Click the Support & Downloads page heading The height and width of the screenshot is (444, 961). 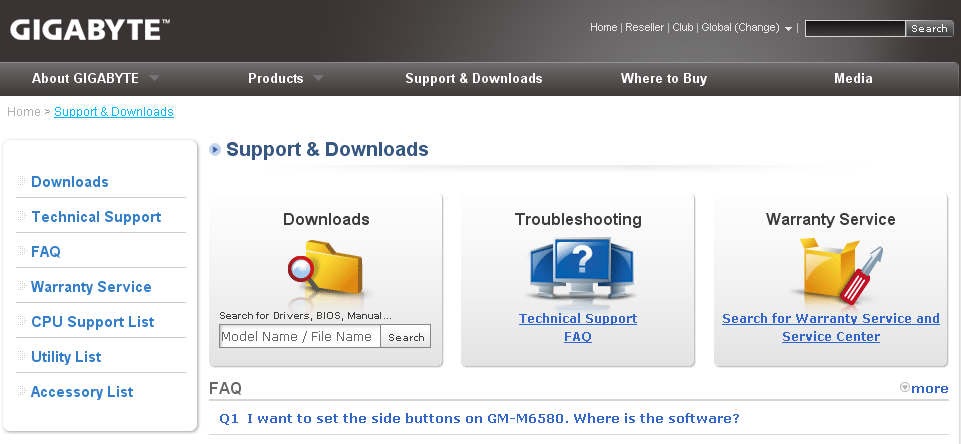[x=327, y=149]
